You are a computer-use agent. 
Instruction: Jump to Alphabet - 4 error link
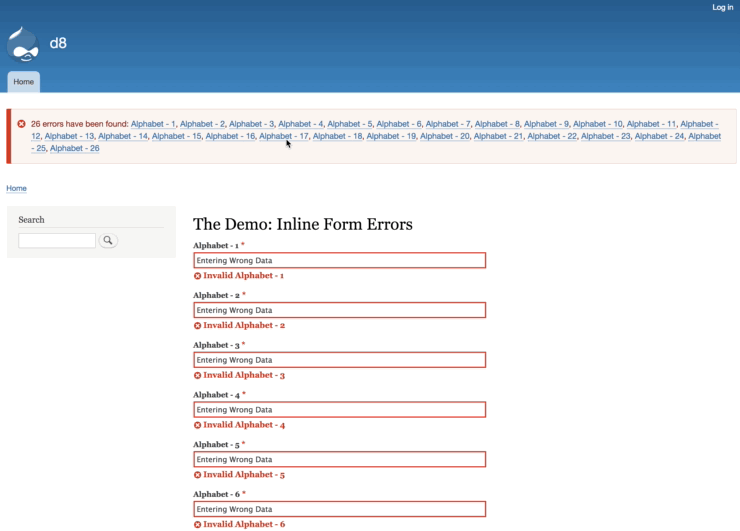[301, 124]
